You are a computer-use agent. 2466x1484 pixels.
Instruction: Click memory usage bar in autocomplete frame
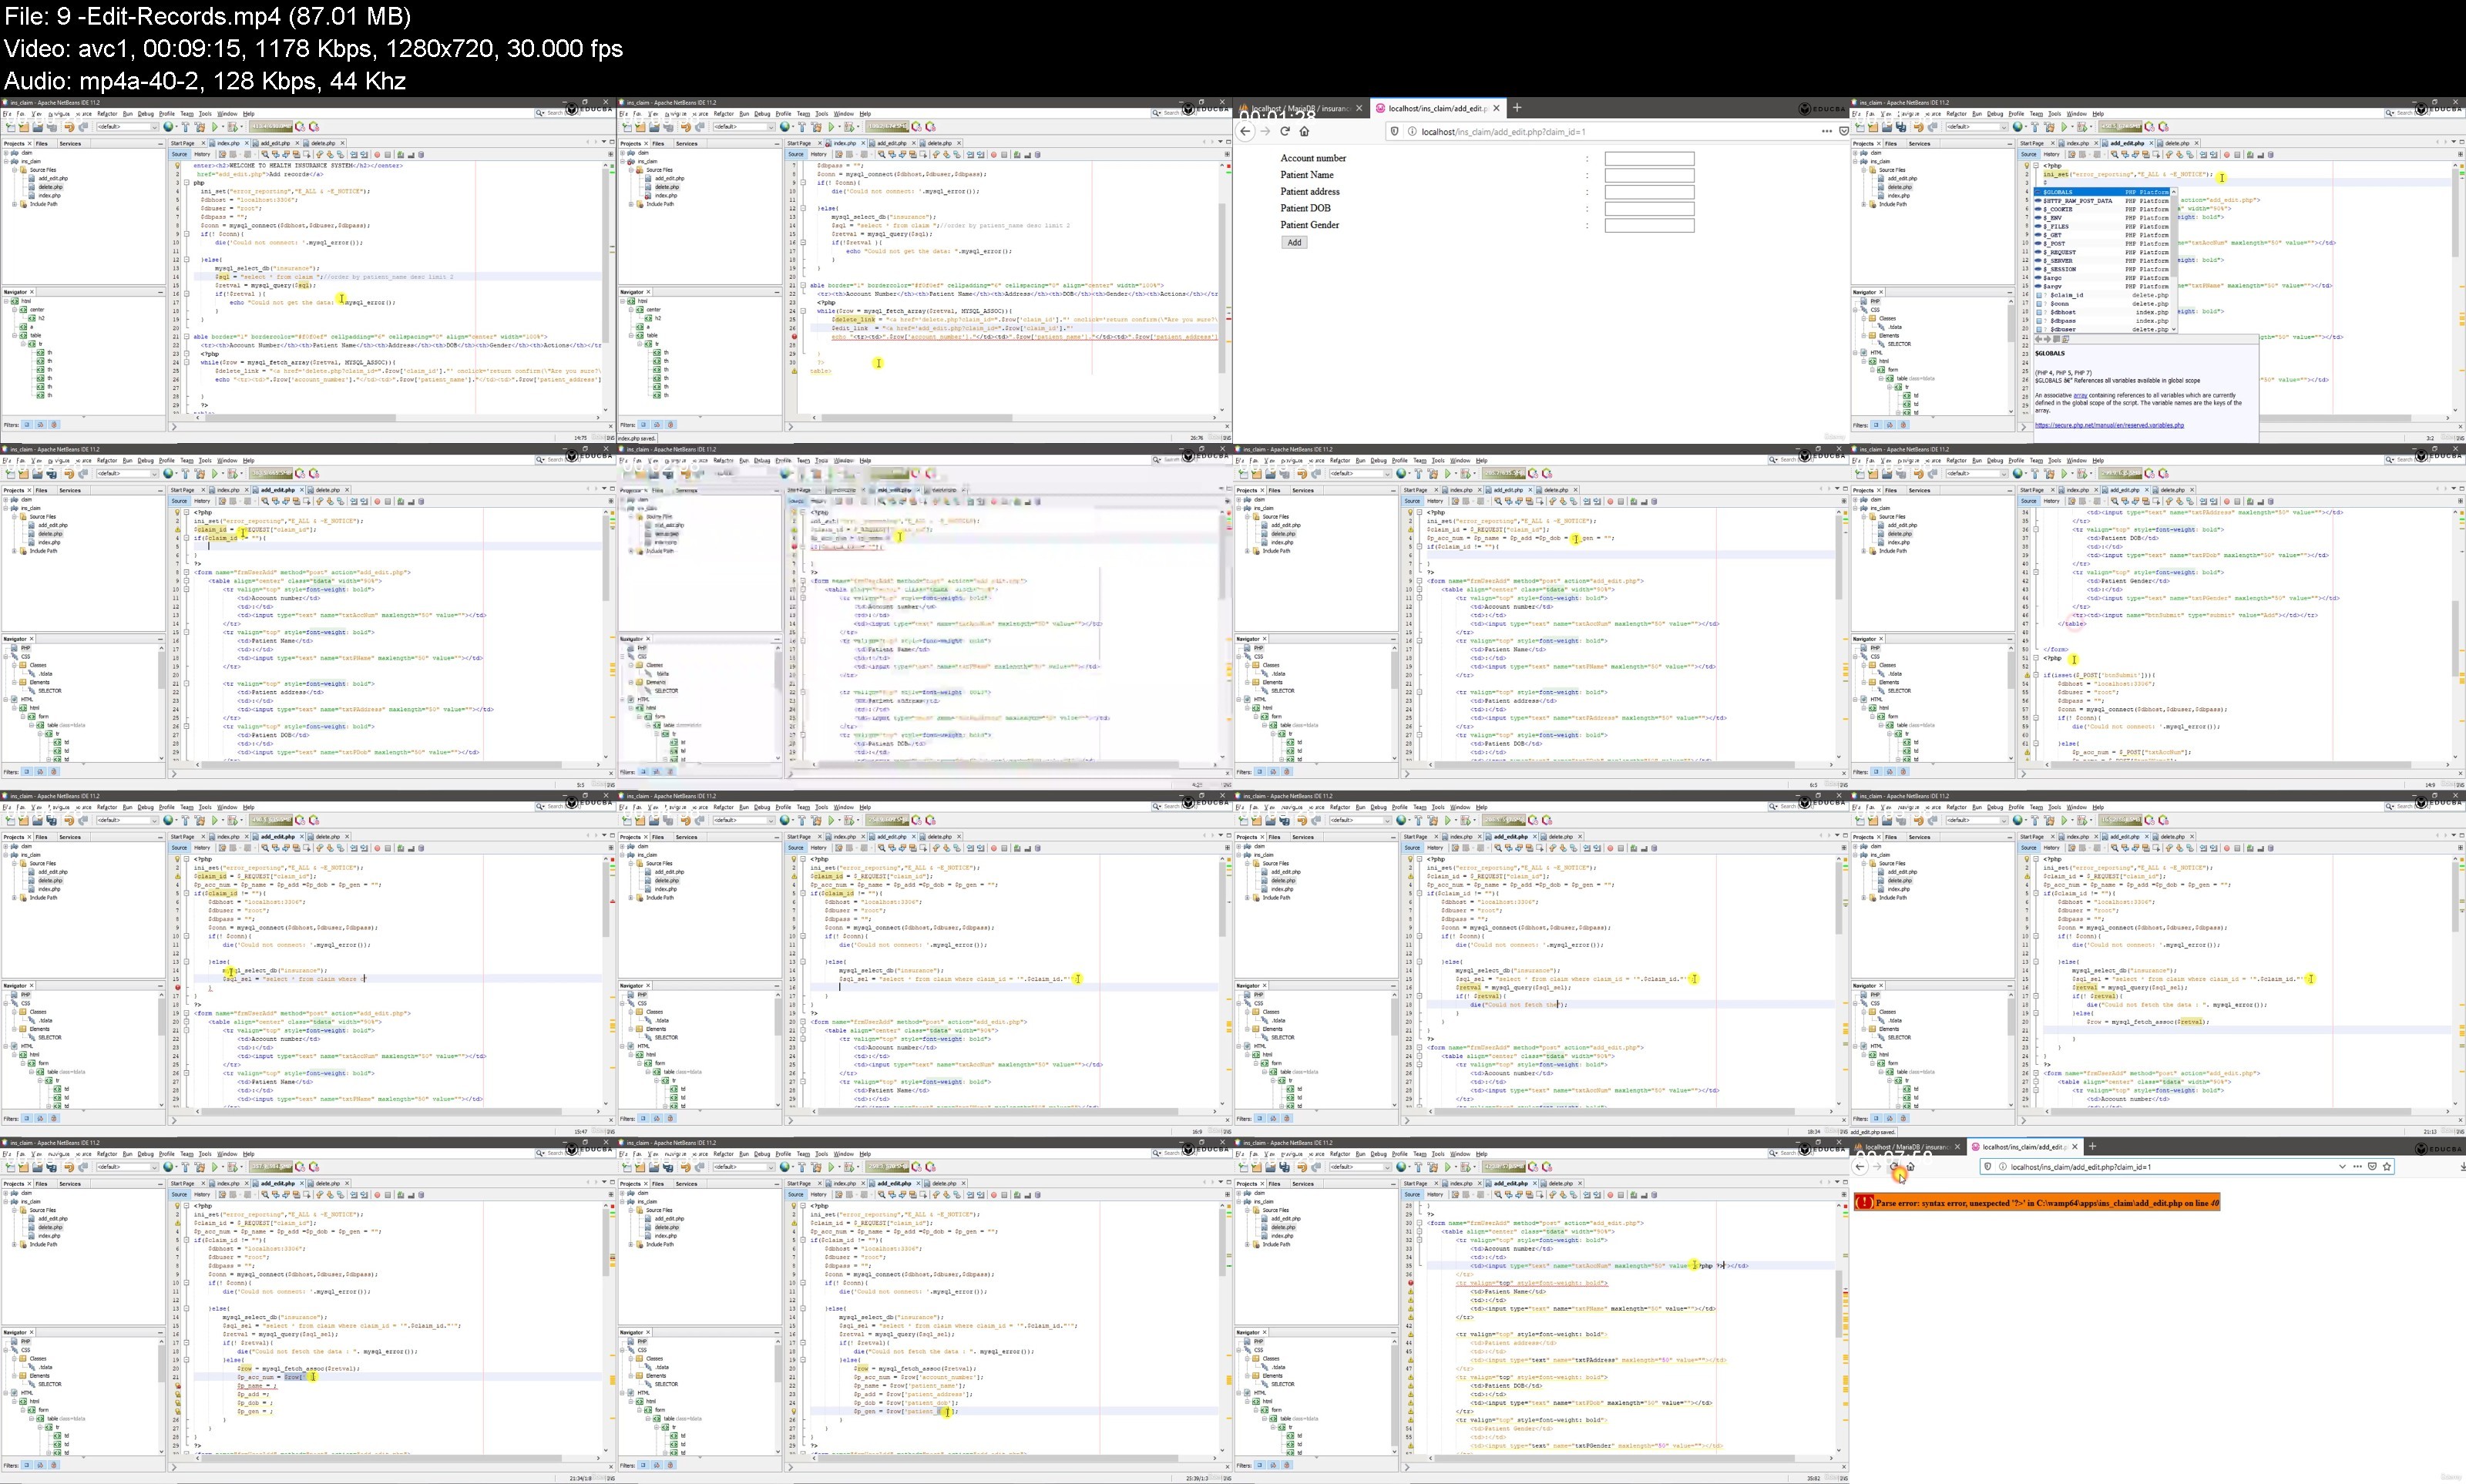2121,127
